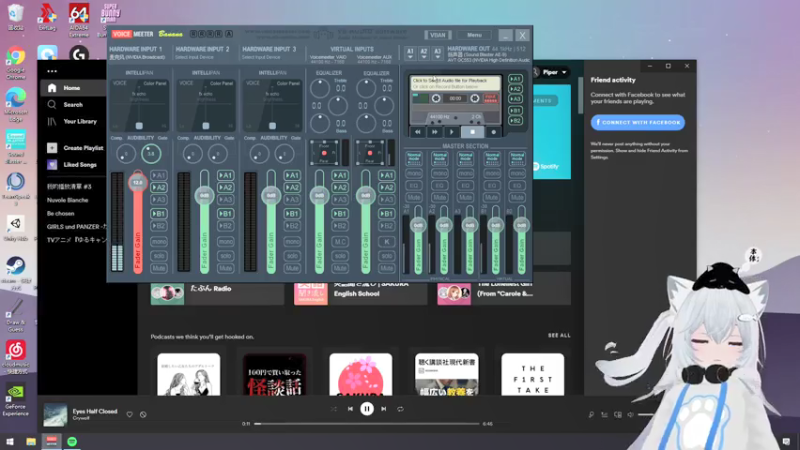Click the EQ button on the A2 master strip
This screenshot has width=800, height=450.
(439, 186)
